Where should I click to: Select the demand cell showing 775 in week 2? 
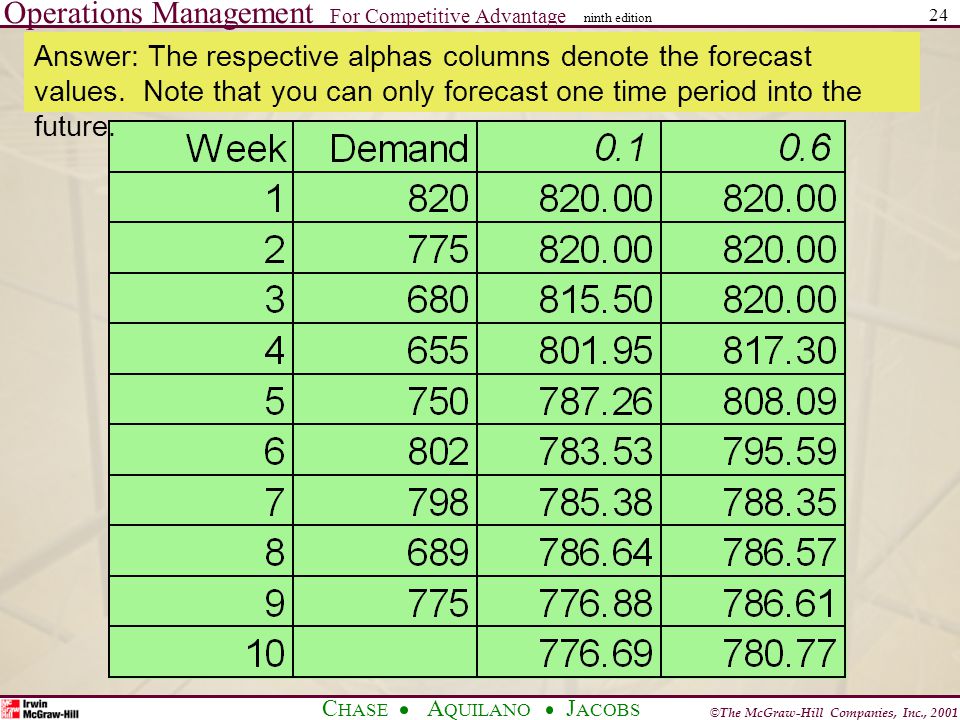(x=385, y=247)
